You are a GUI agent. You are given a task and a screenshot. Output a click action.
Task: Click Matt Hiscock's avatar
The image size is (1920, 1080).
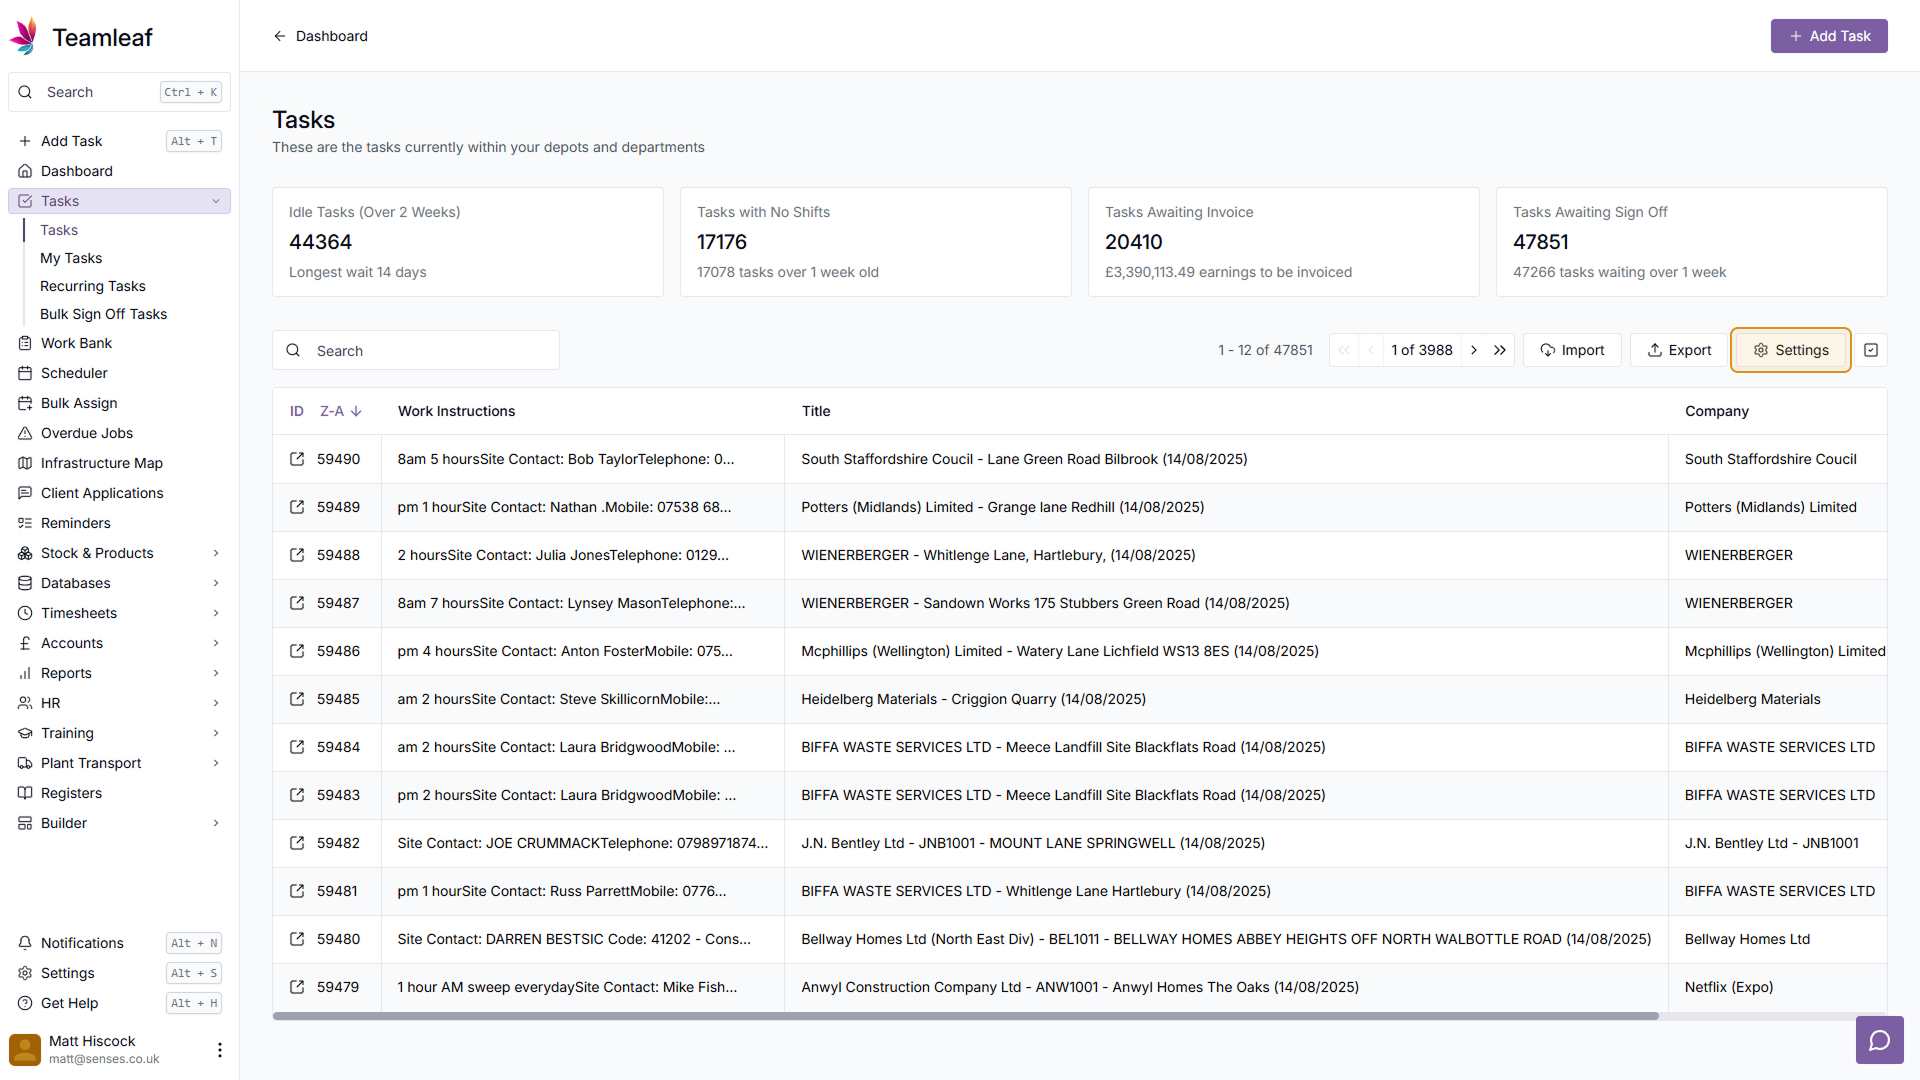(x=24, y=1049)
